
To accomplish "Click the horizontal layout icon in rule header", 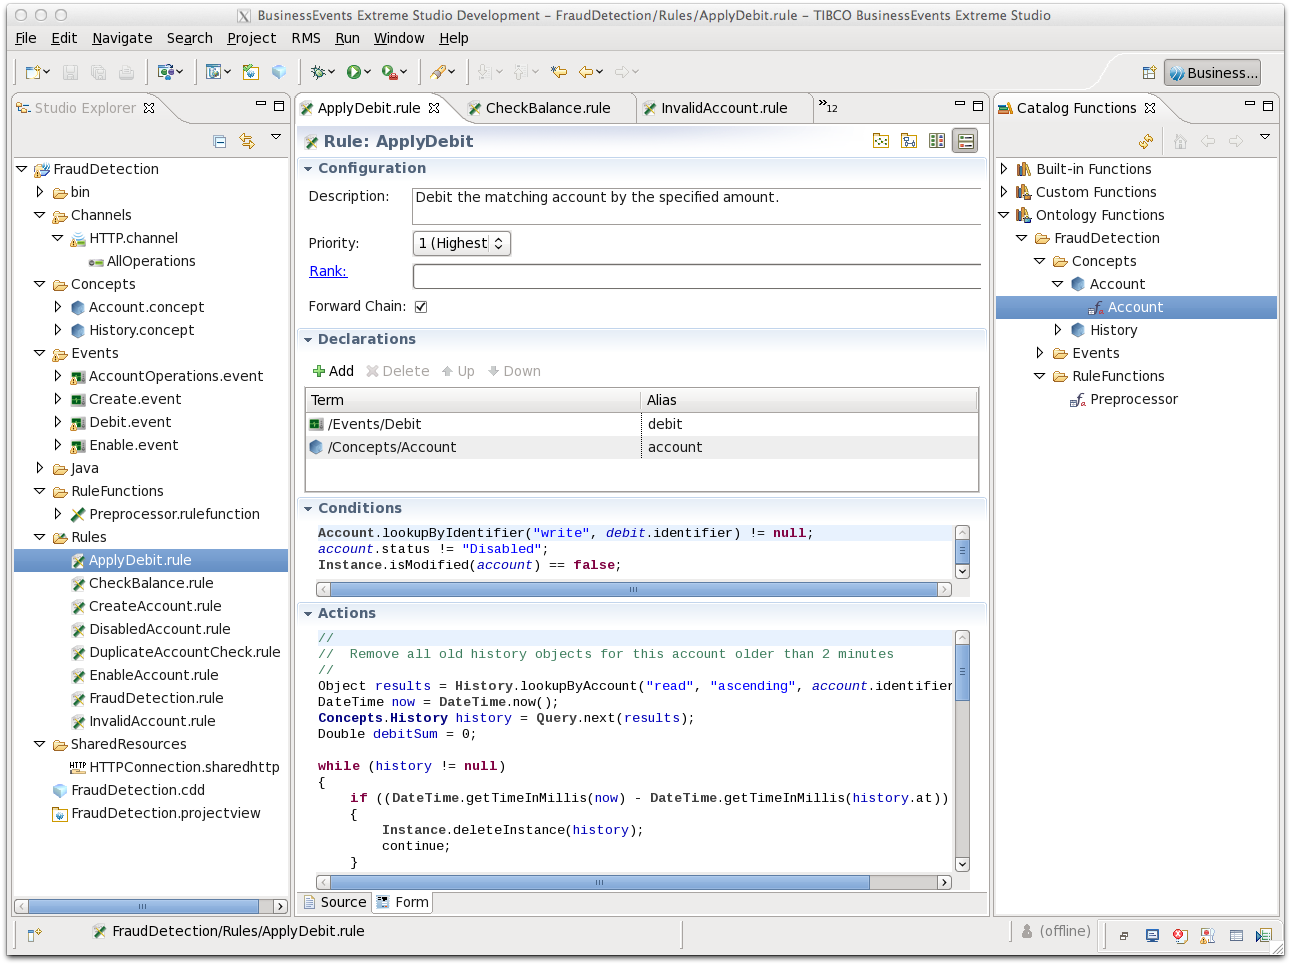I will 965,141.
